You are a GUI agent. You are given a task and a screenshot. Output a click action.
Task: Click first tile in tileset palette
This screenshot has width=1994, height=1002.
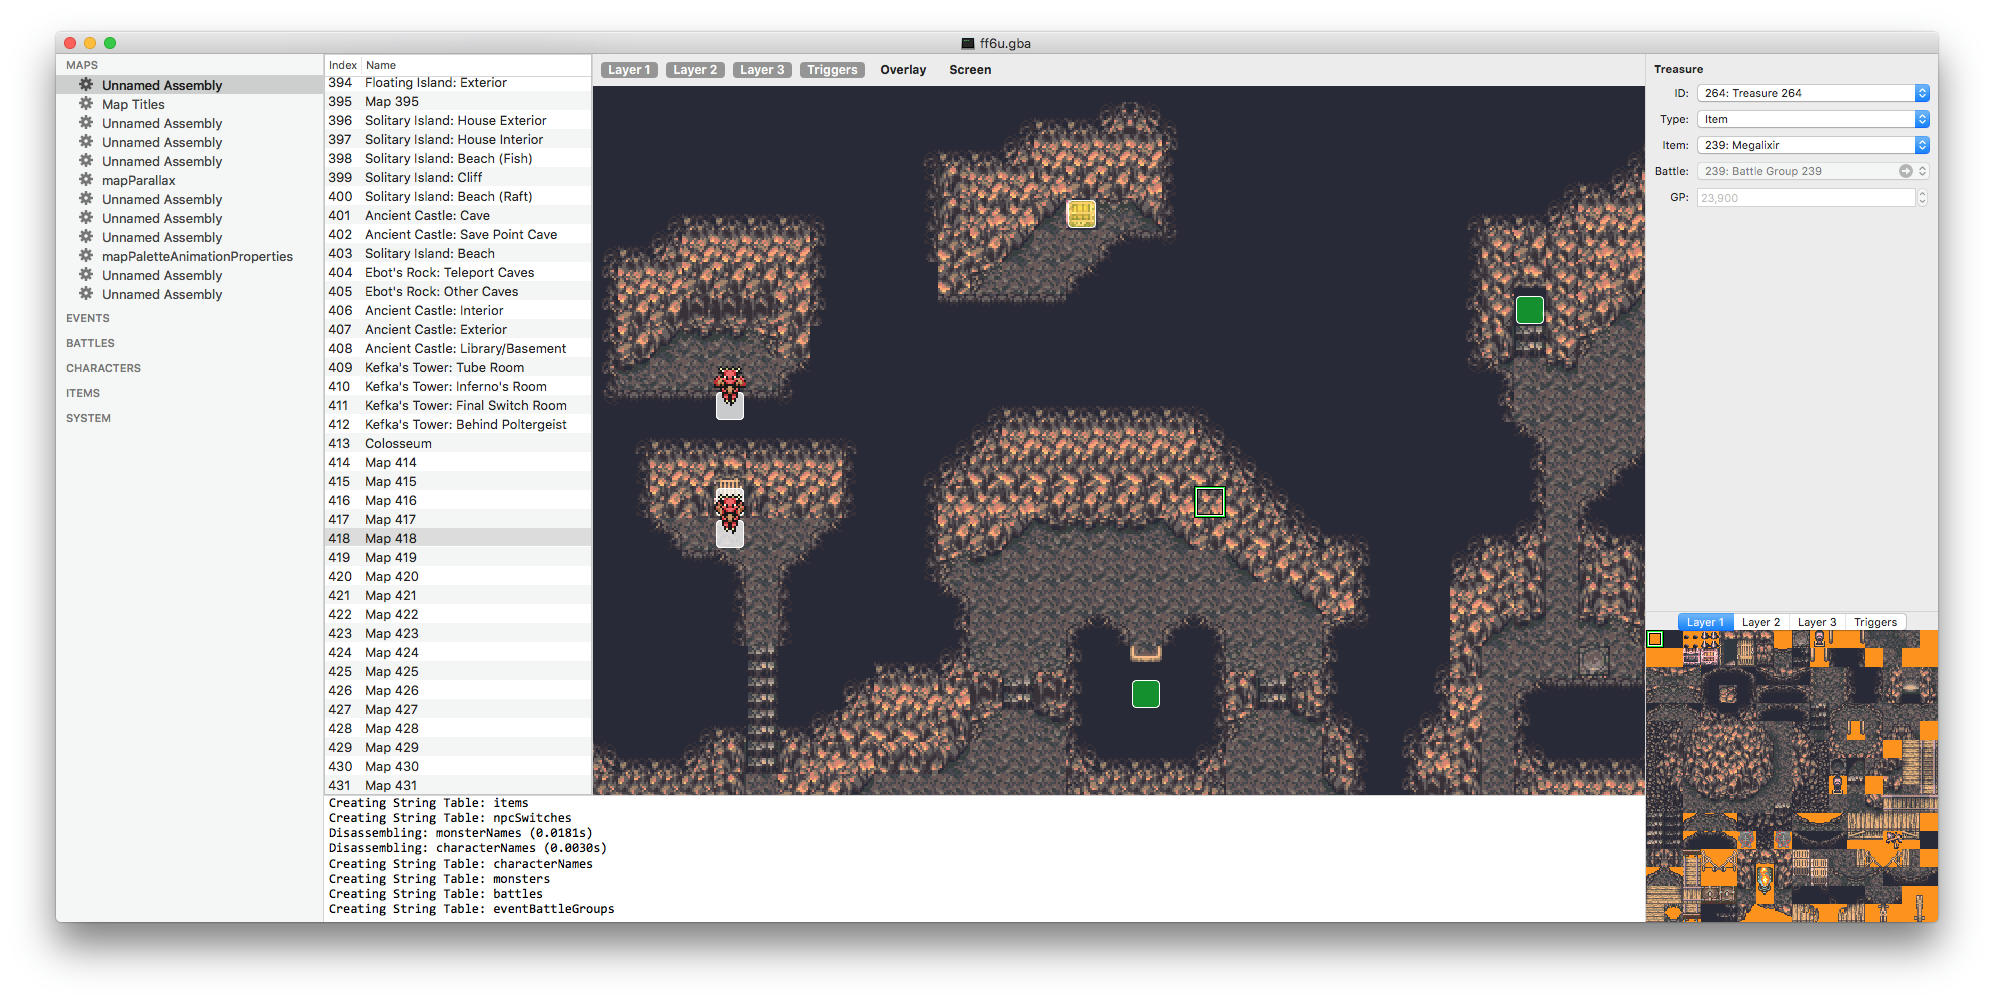point(1655,639)
